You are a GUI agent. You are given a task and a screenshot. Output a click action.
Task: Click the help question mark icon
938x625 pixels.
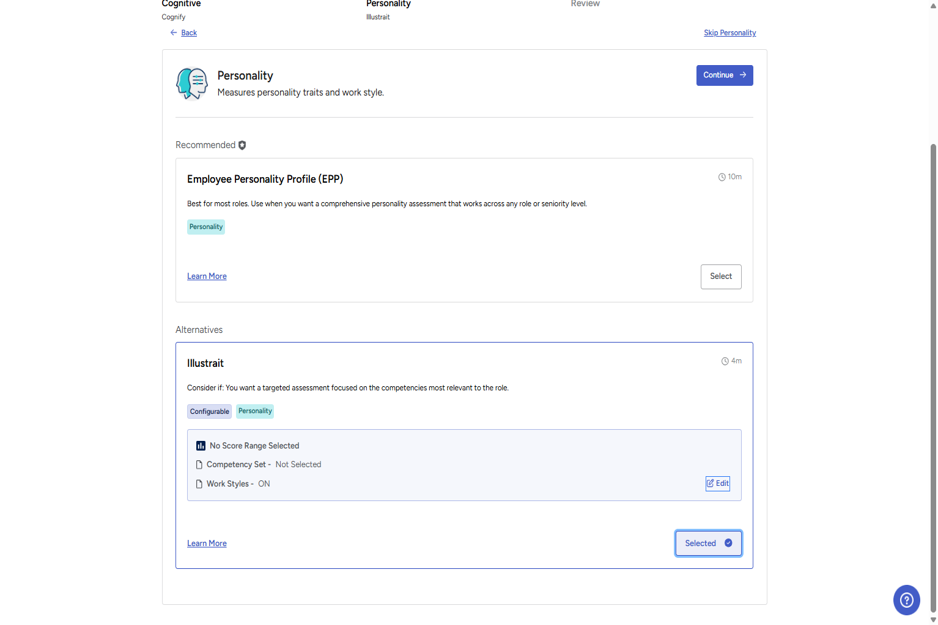(x=906, y=600)
